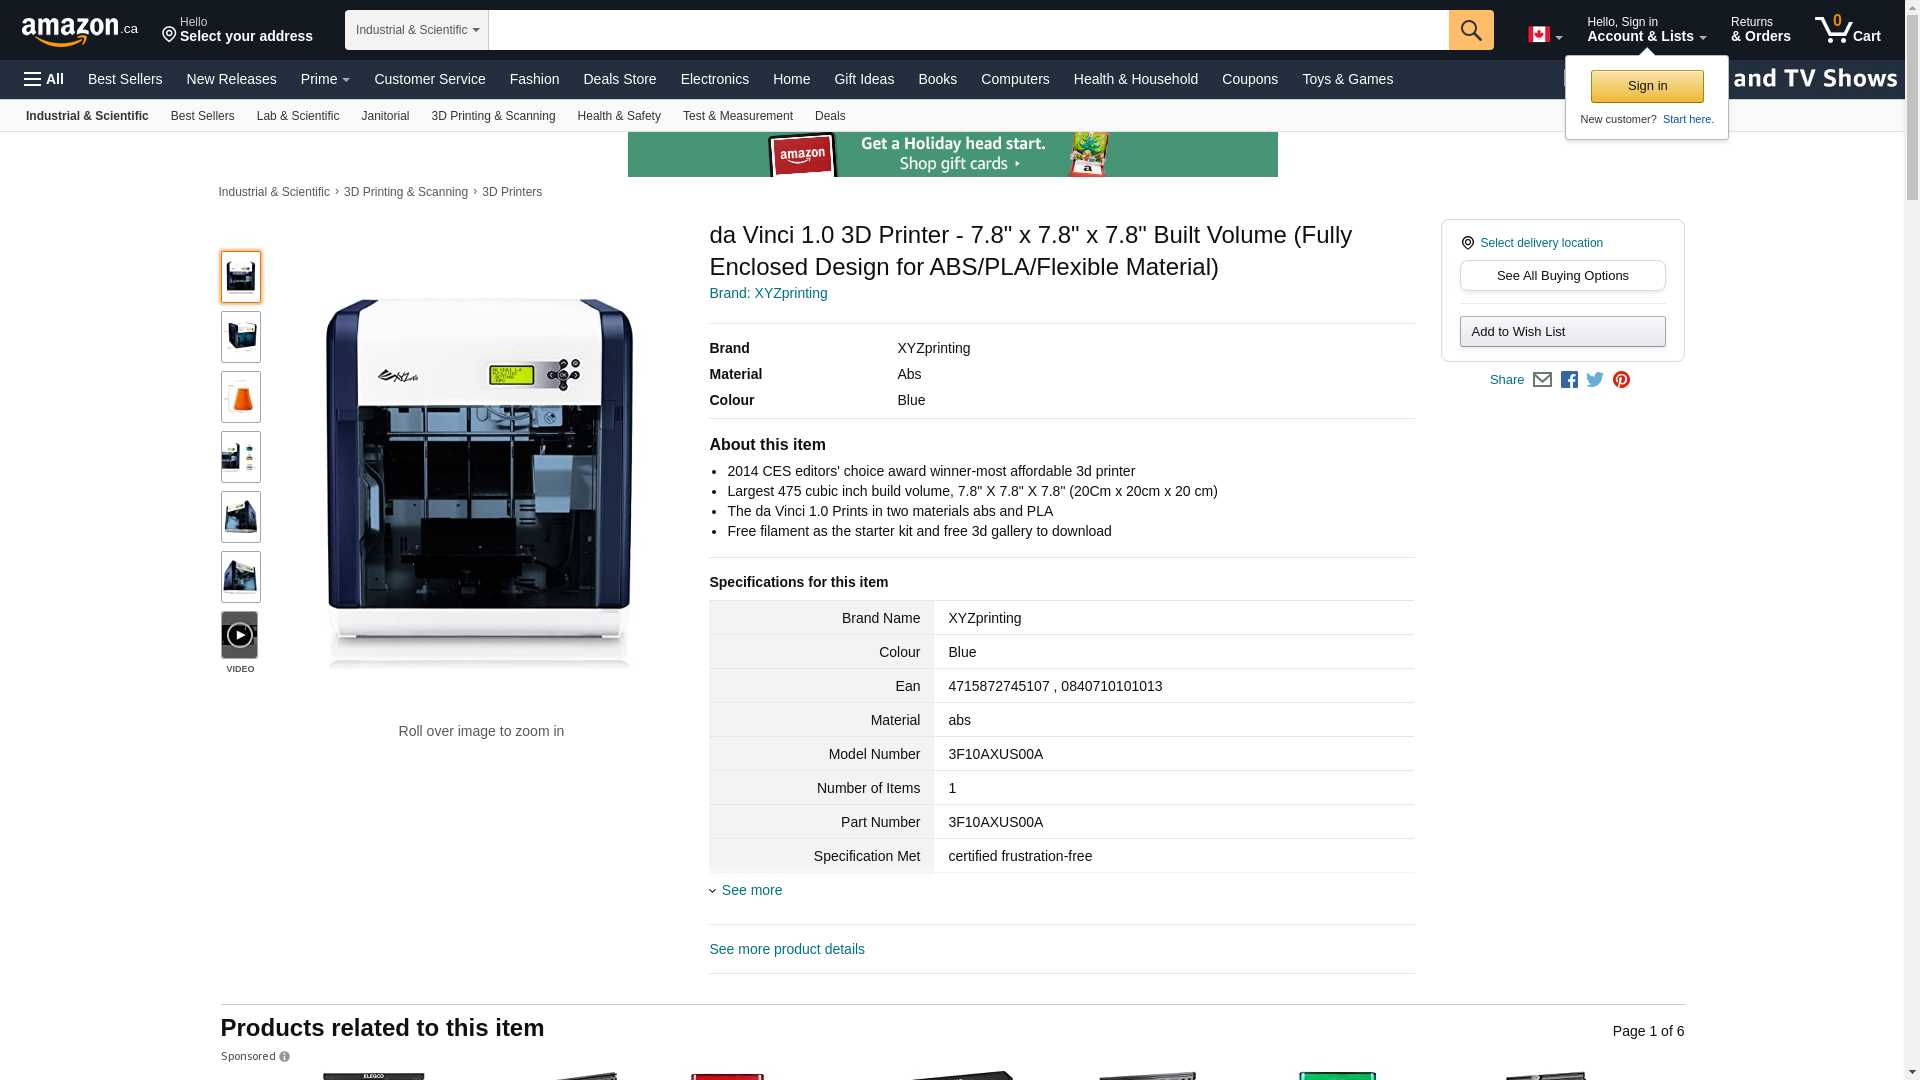This screenshot has height=1080, width=1920.
Task: Share product on Pinterest
Action: (x=1621, y=380)
